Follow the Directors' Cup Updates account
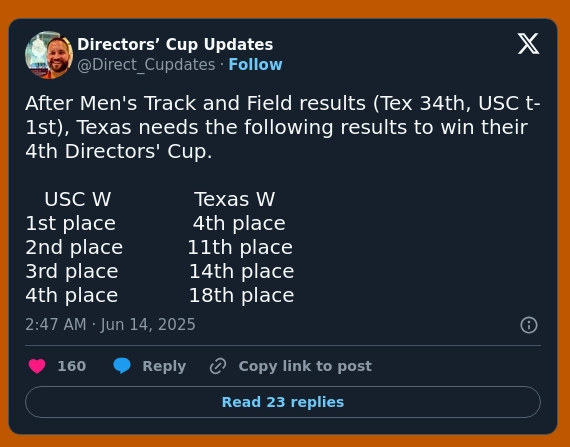 255,65
